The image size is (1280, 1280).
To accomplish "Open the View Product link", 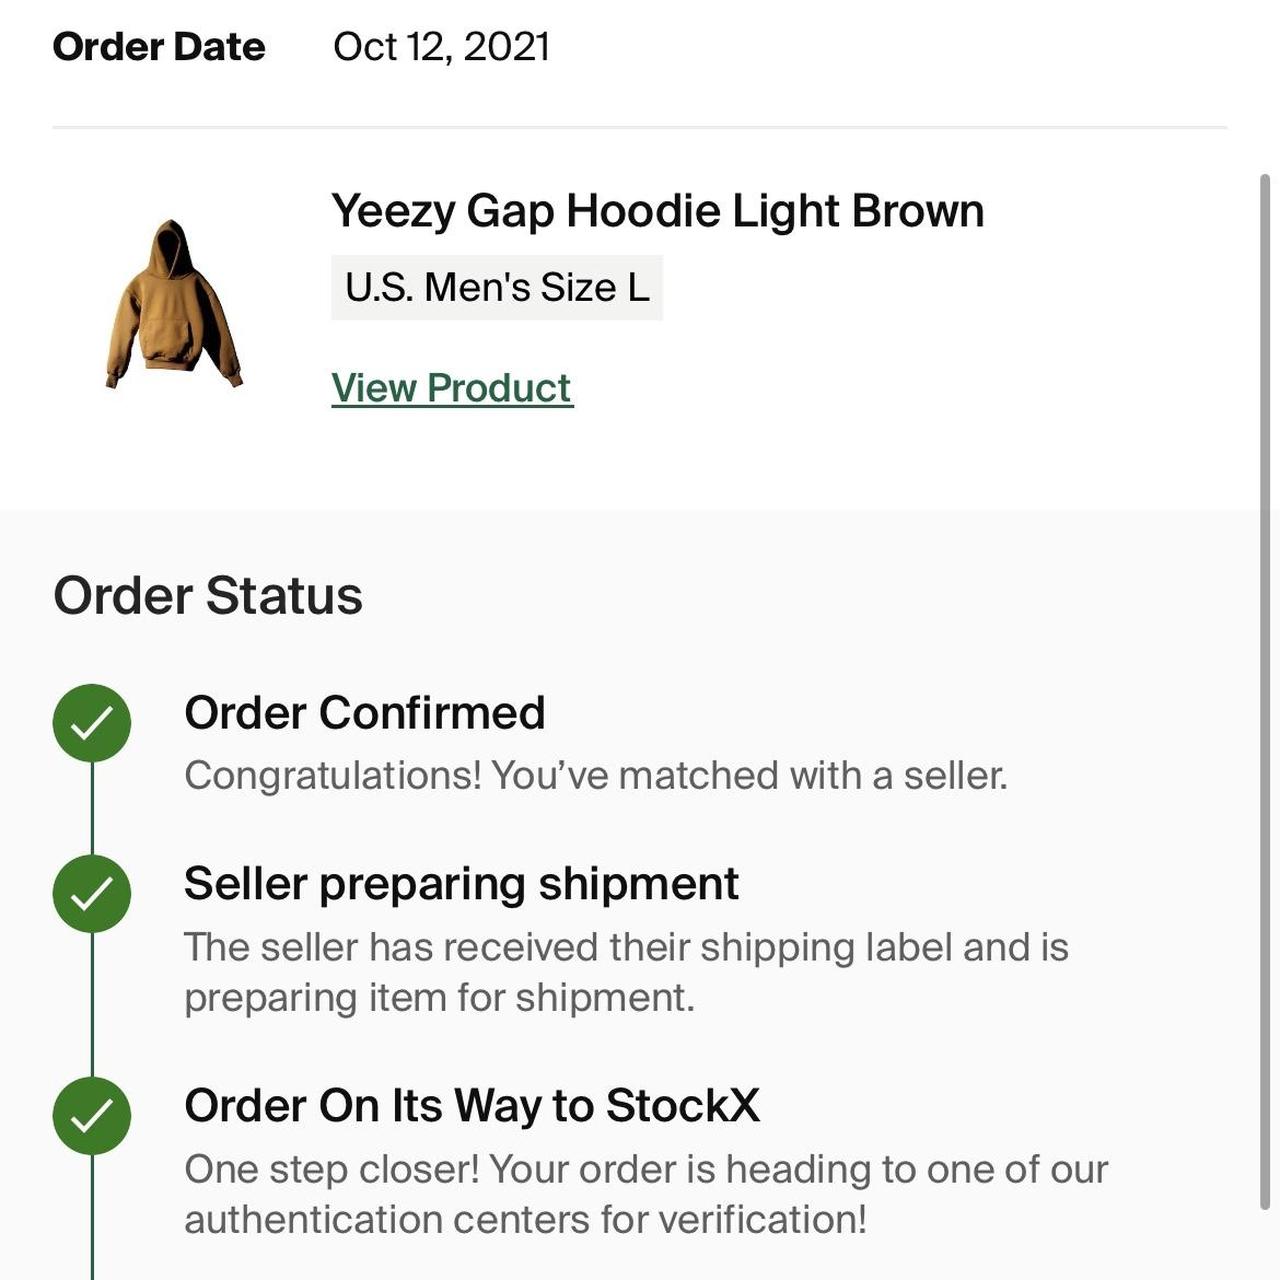I will click(x=452, y=388).
